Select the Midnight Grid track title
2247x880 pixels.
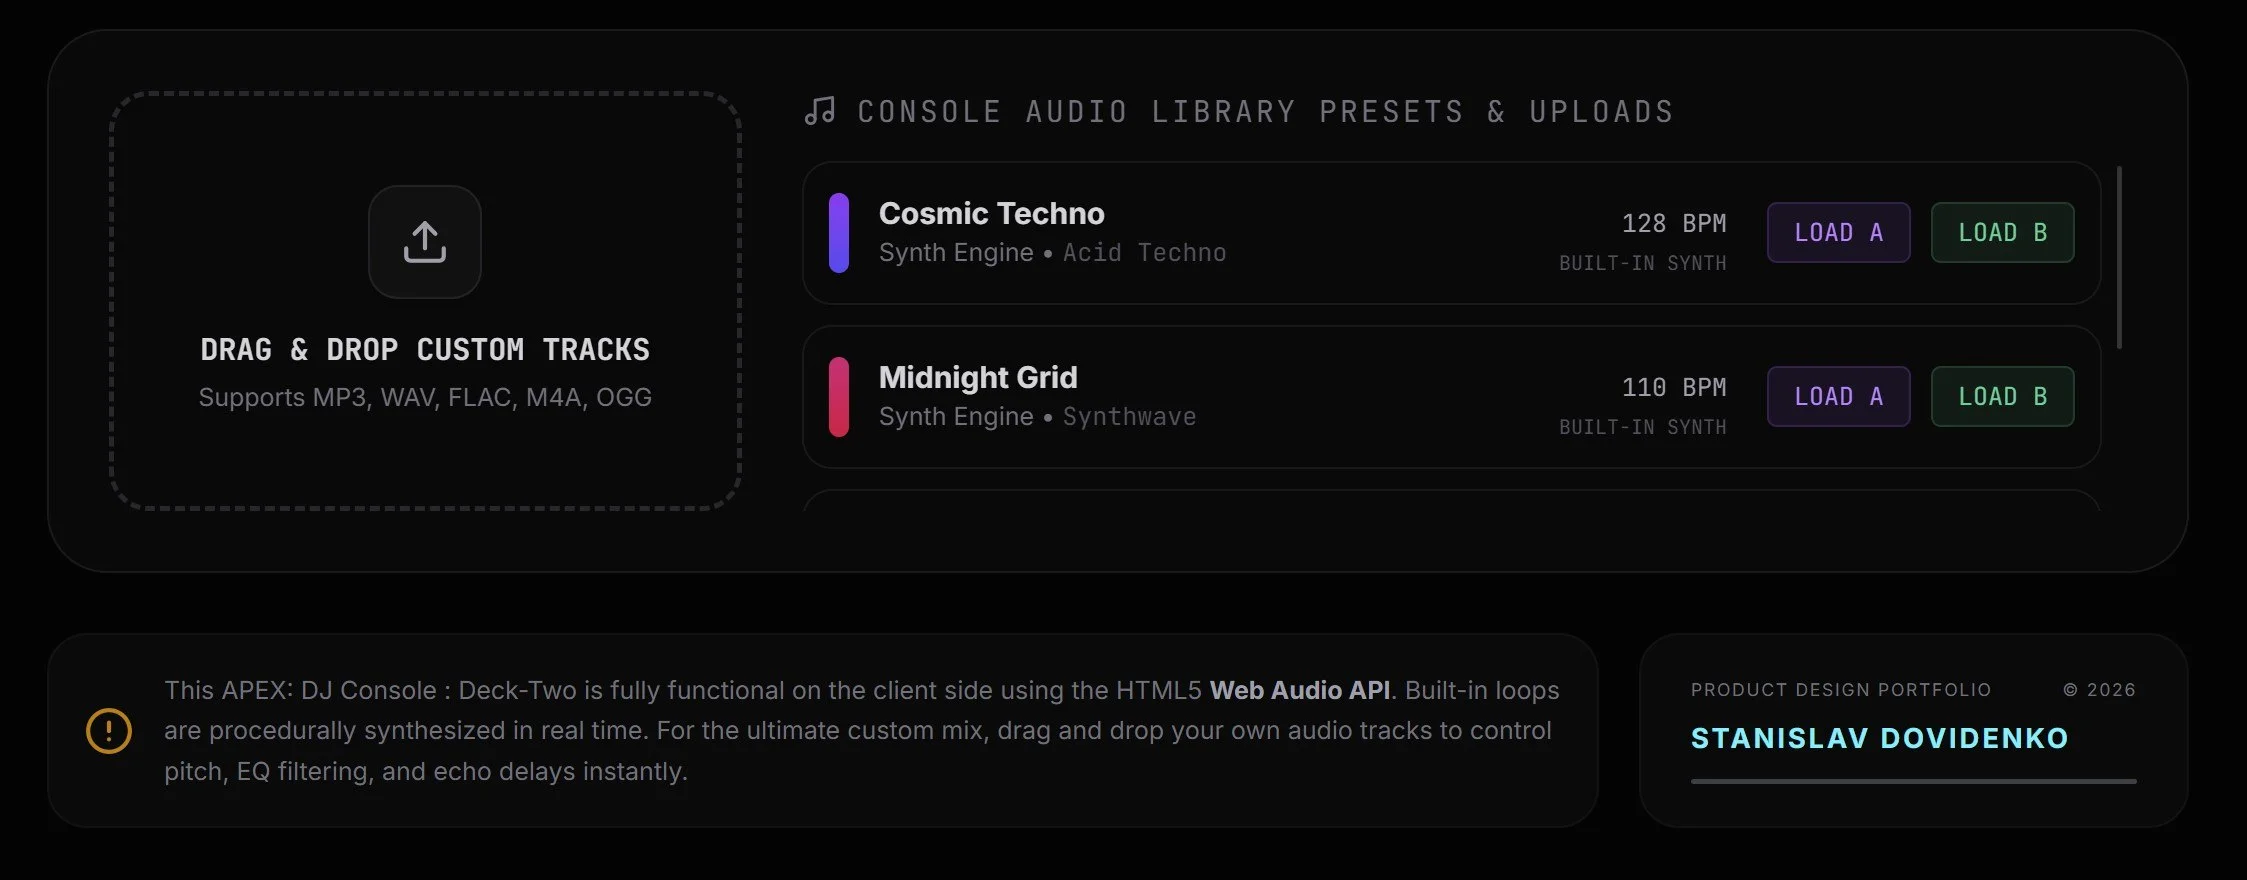pyautogui.click(x=978, y=377)
